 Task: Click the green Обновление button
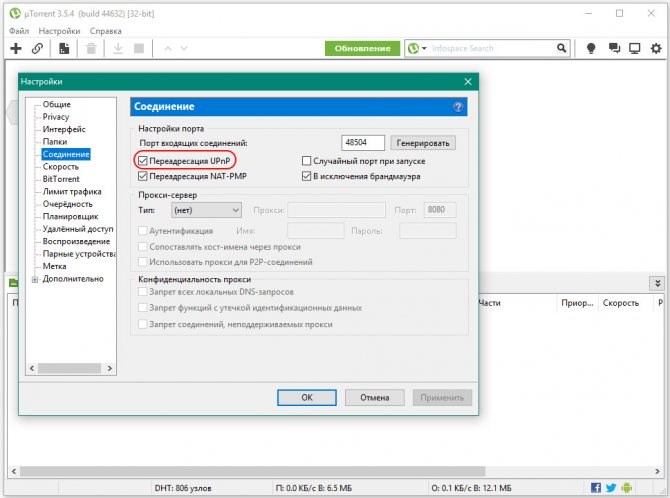click(x=362, y=48)
